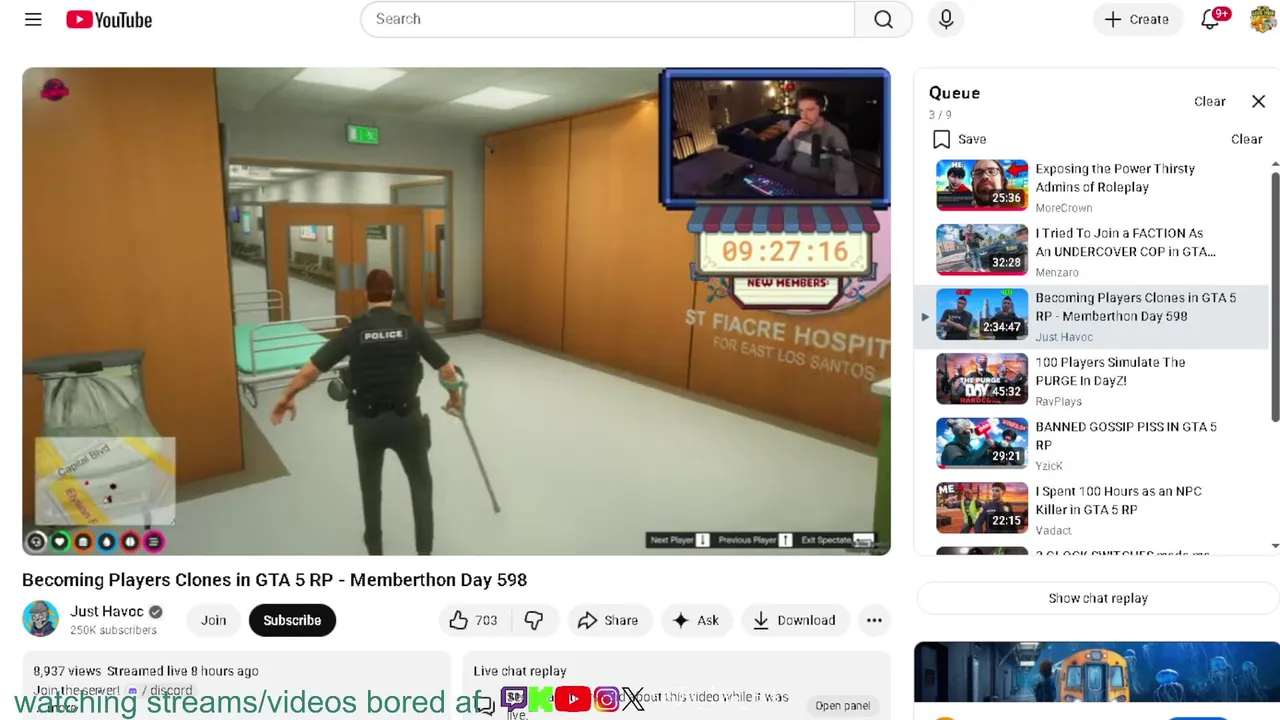
Task: Click the Kick icon in overlay
Action: 541,698
